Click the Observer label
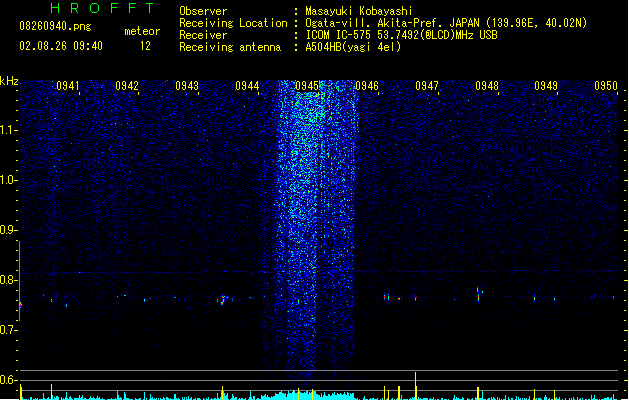629x400 pixels. [203, 11]
